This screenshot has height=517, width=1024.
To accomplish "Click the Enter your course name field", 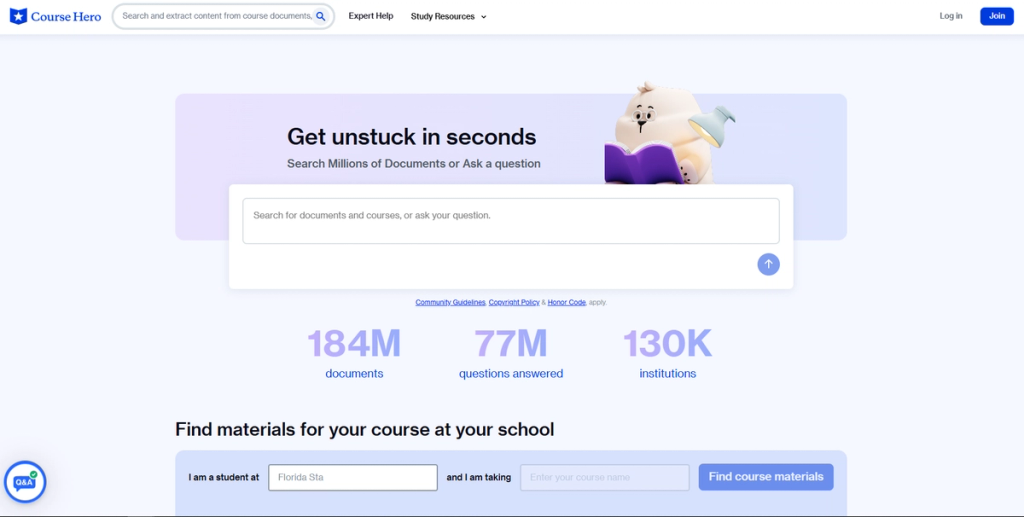I will (605, 477).
